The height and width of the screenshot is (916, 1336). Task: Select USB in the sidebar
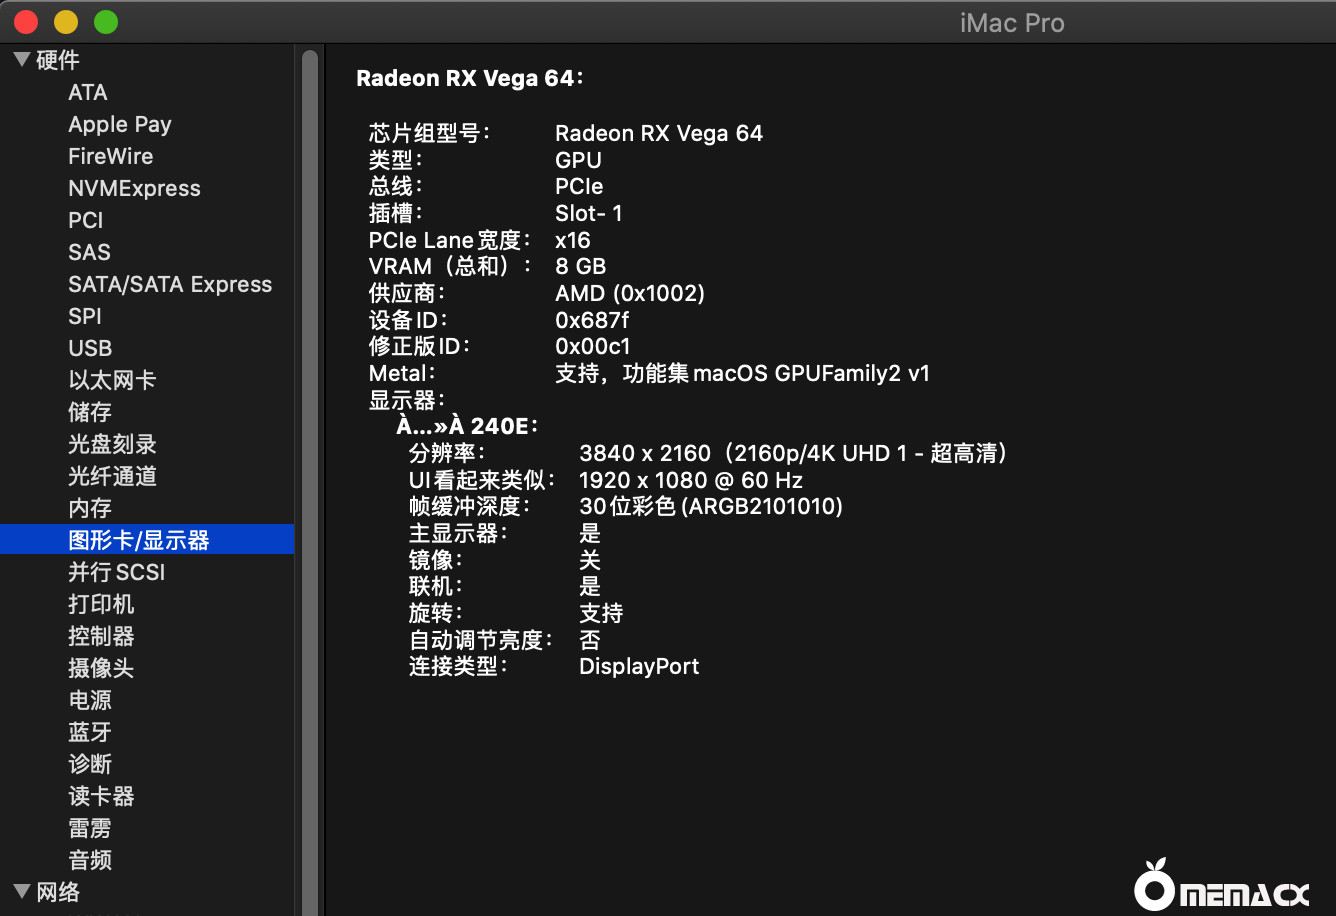point(90,348)
